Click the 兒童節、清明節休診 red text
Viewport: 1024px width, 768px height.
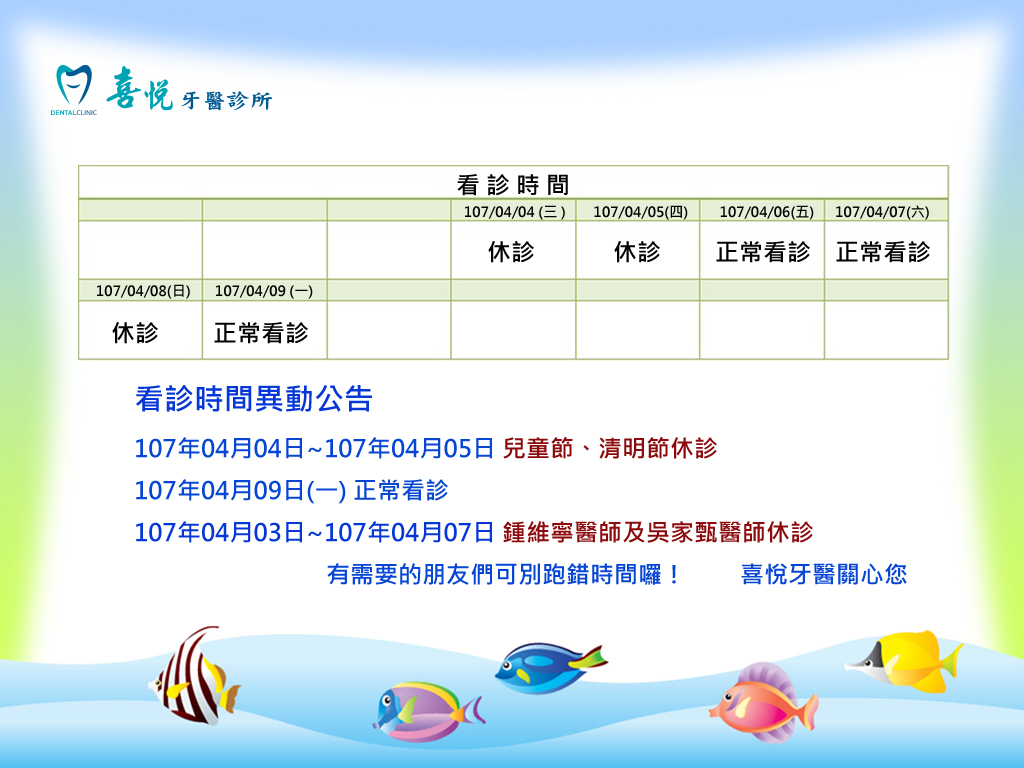tap(610, 448)
